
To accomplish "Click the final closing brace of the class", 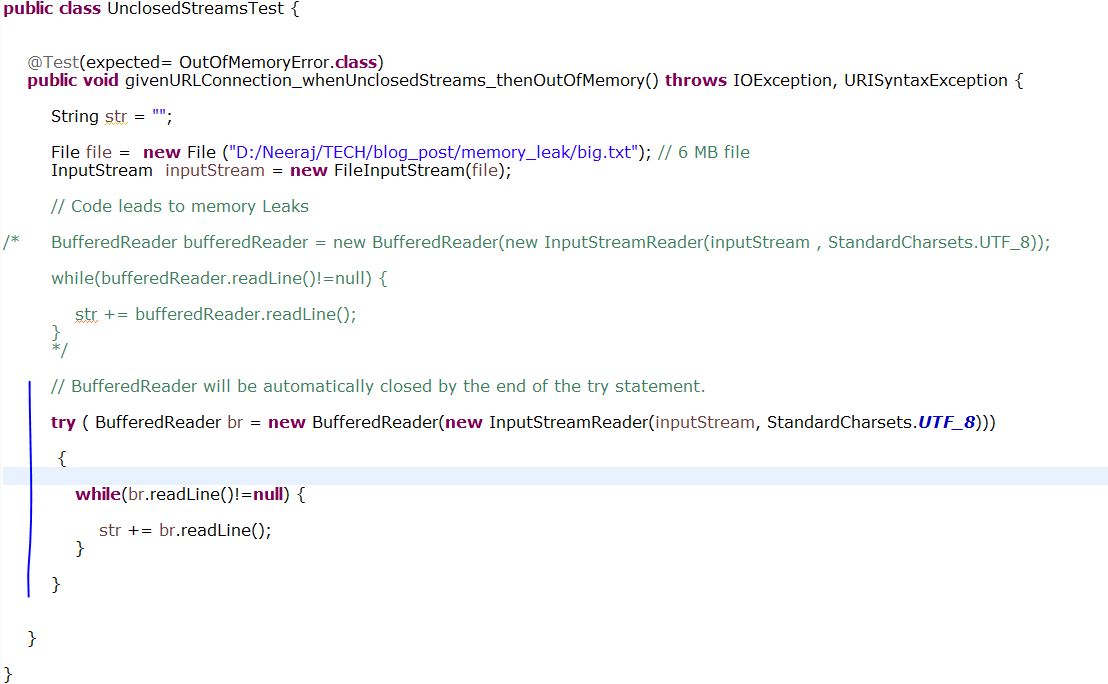I will (9, 674).
